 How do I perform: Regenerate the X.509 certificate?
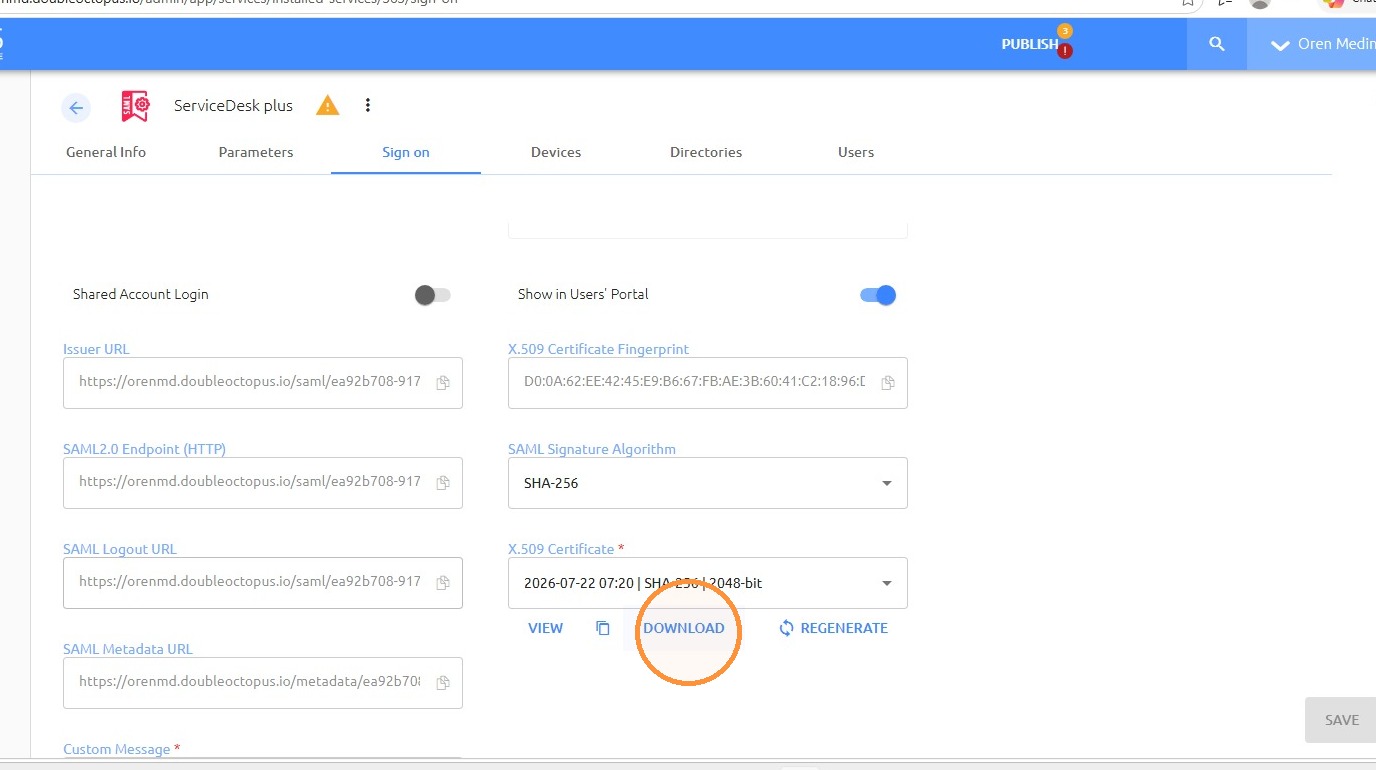[833, 628]
